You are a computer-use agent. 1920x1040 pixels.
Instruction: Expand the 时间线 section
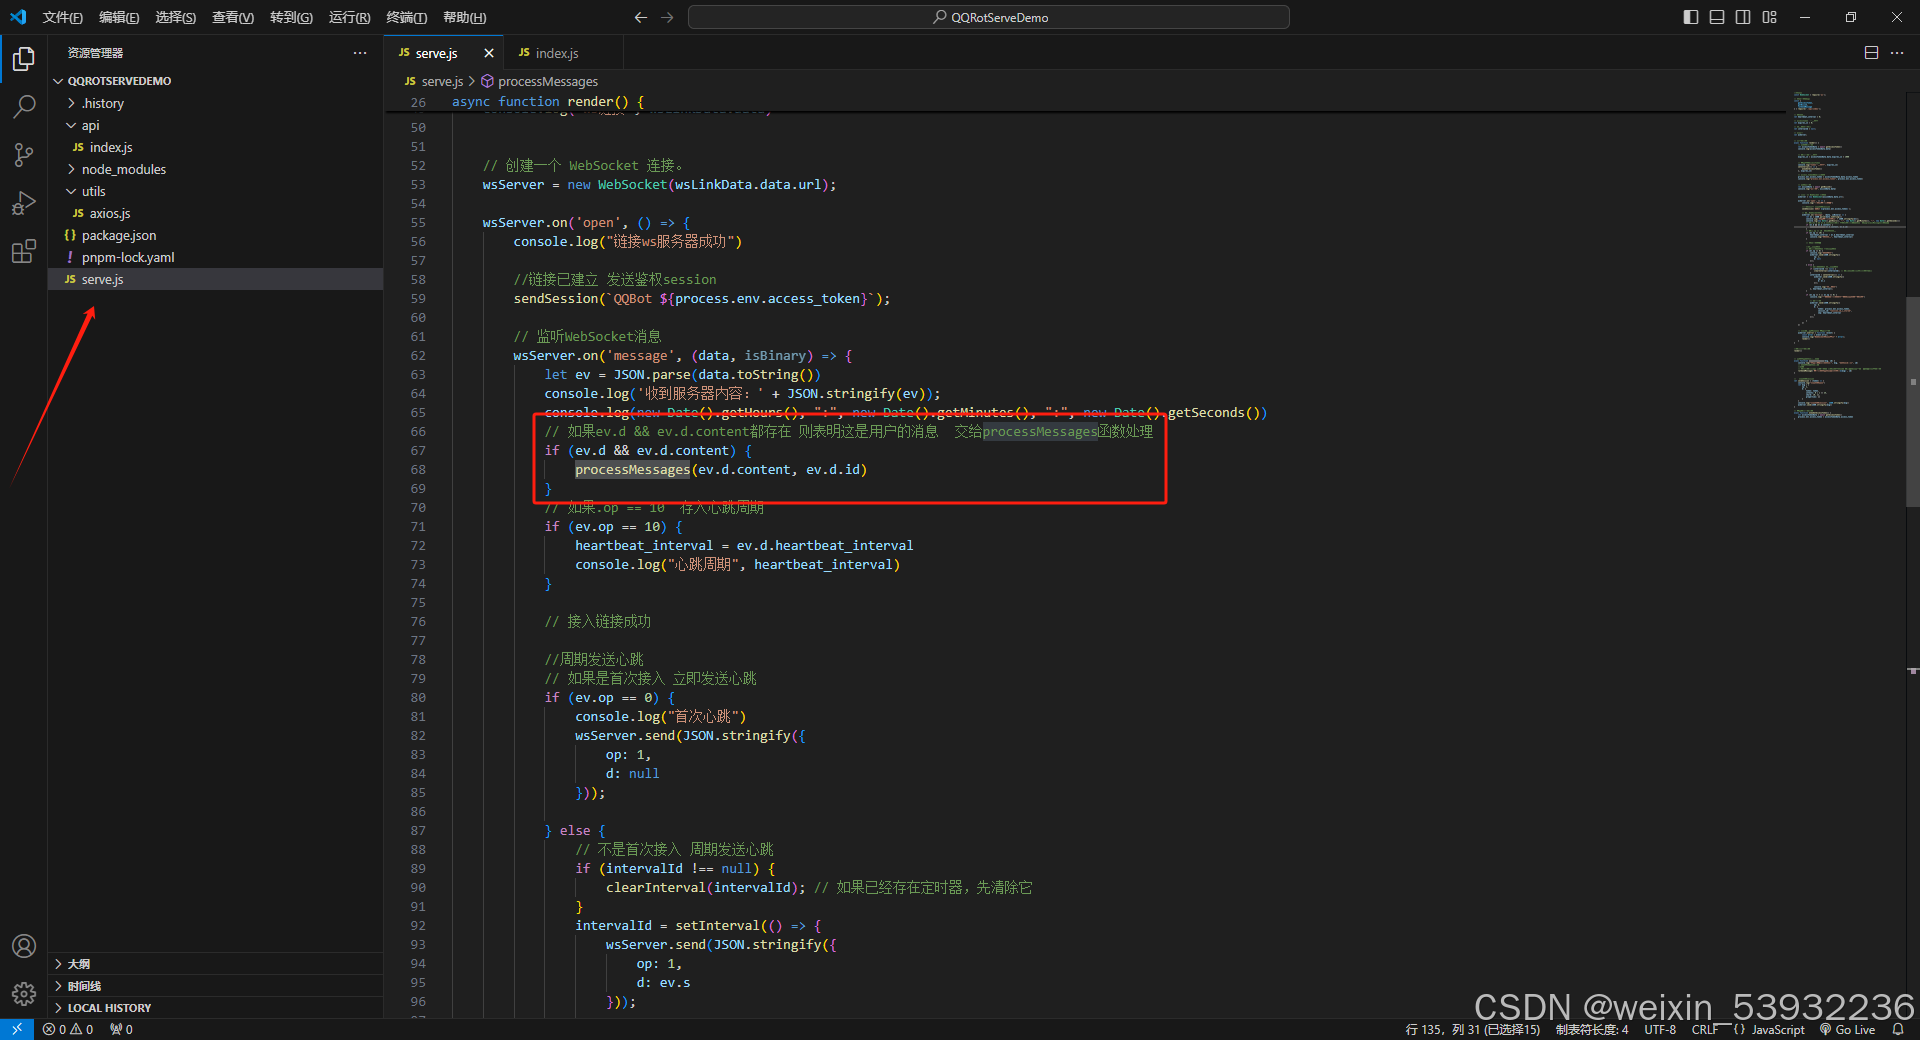84,985
